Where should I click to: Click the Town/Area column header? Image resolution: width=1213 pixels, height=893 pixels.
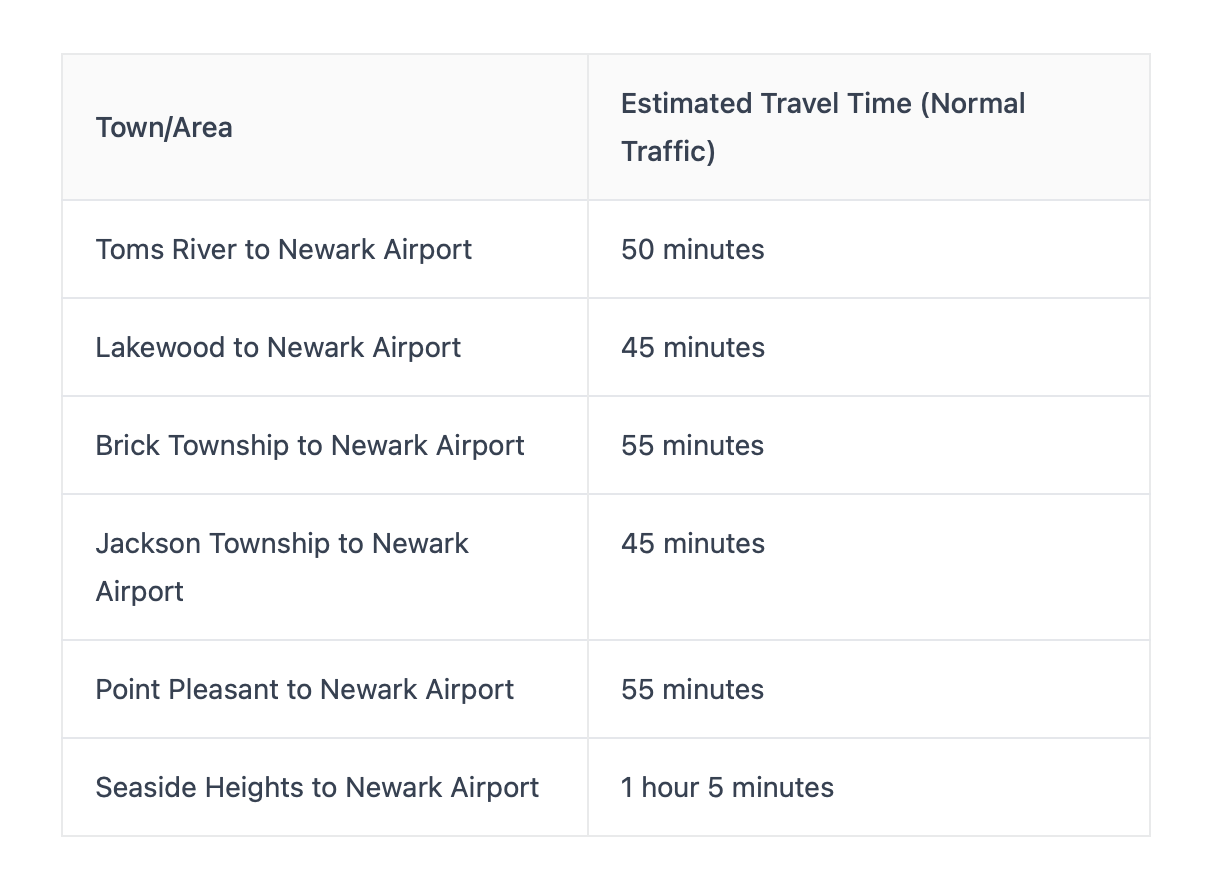[164, 128]
